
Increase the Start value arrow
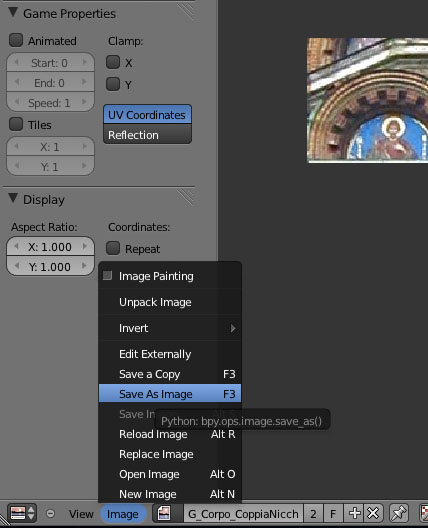pos(85,62)
